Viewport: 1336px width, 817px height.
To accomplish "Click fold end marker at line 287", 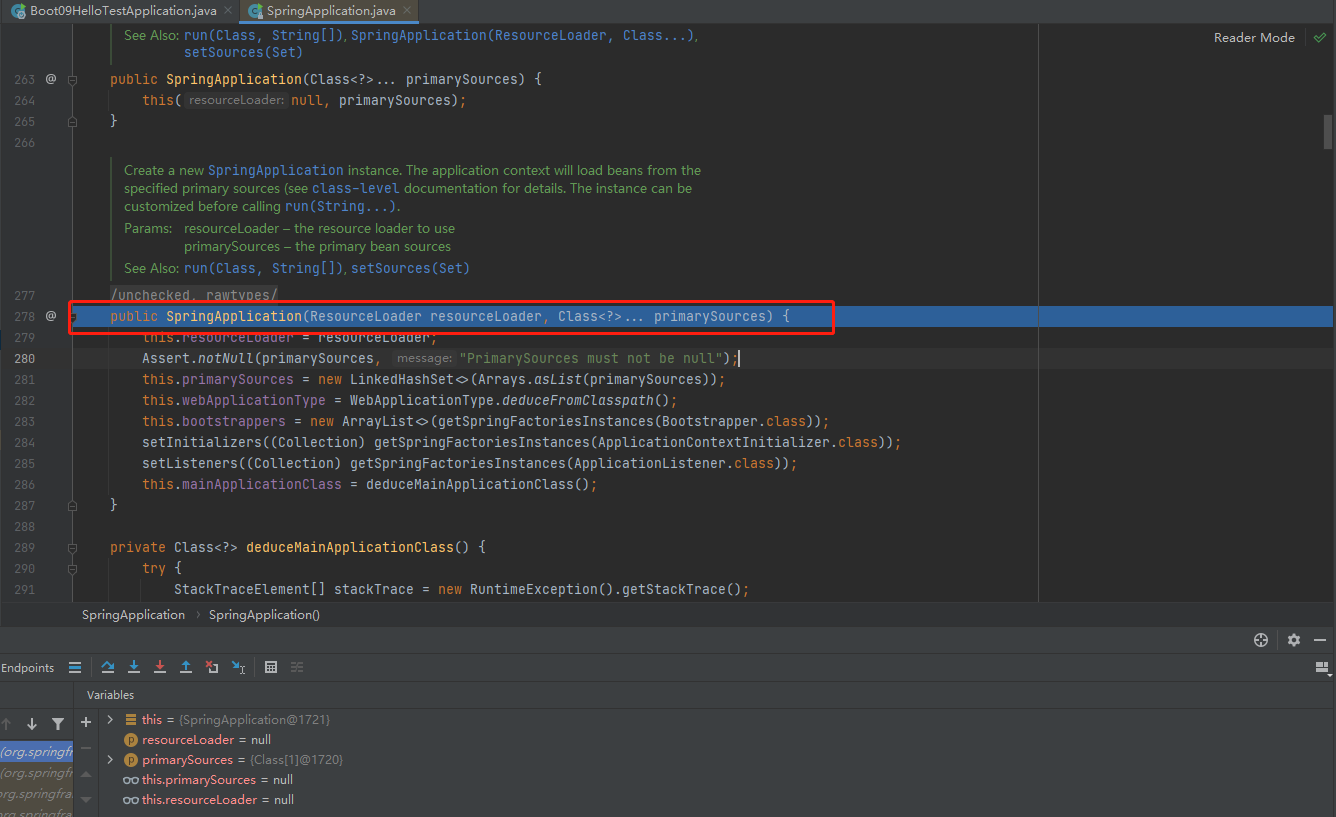I will pos(72,505).
